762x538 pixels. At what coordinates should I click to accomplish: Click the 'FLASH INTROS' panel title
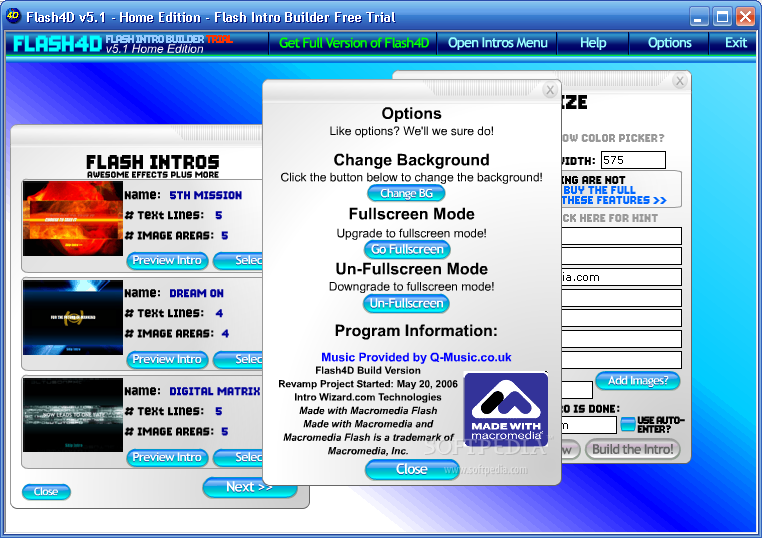click(153, 162)
